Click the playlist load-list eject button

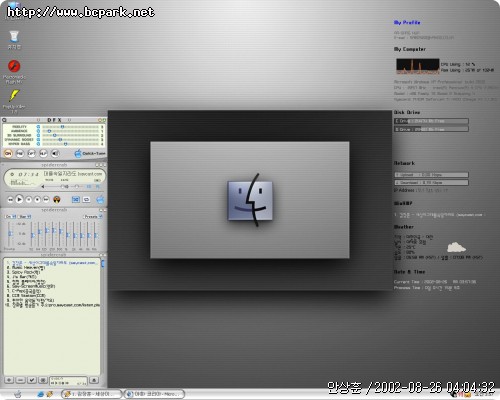[94, 380]
